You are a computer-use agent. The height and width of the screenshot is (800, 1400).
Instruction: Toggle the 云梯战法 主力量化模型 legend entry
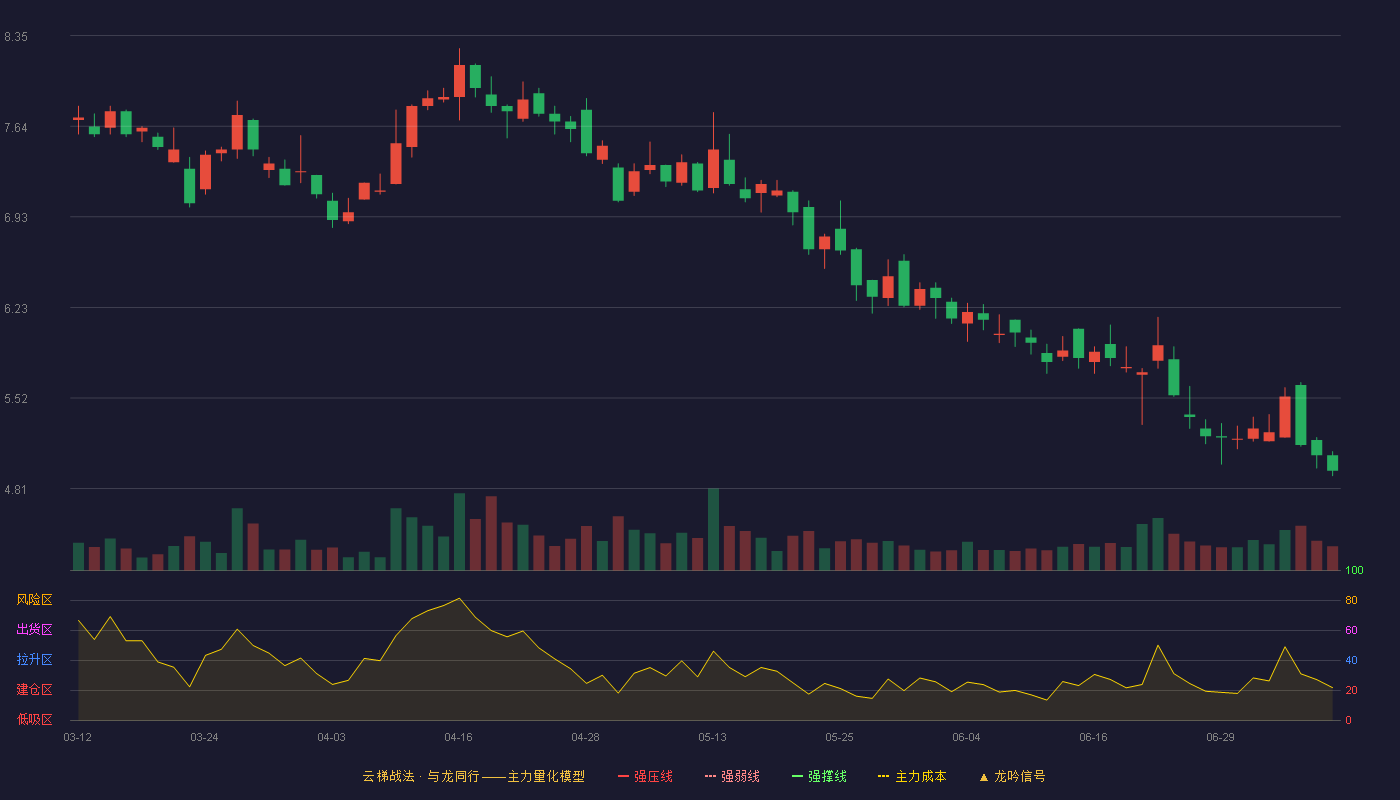coord(473,776)
